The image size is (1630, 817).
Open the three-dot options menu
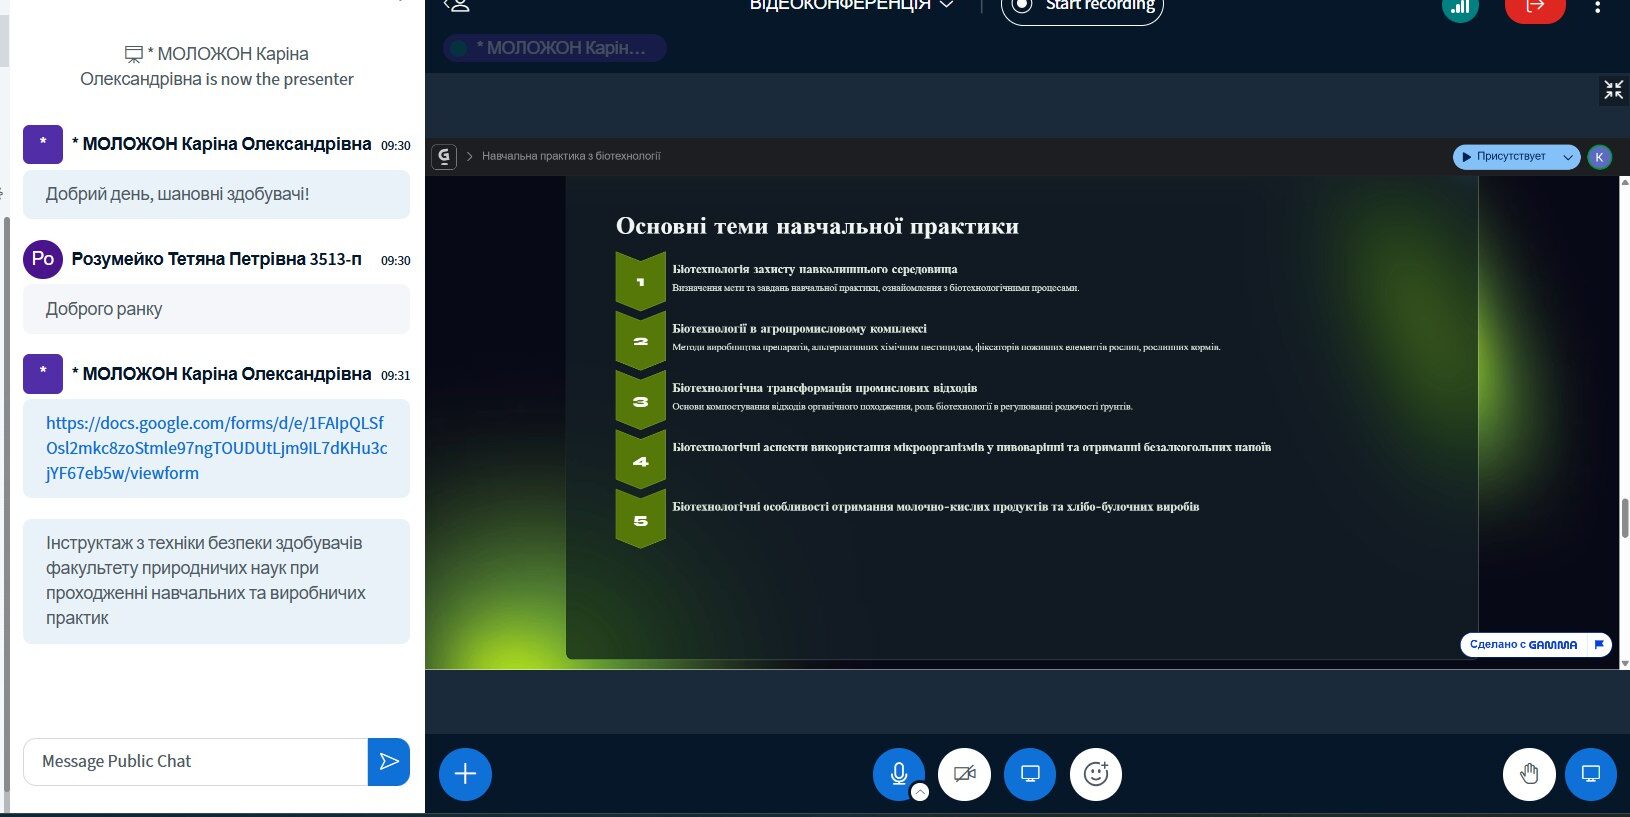click(x=1597, y=7)
